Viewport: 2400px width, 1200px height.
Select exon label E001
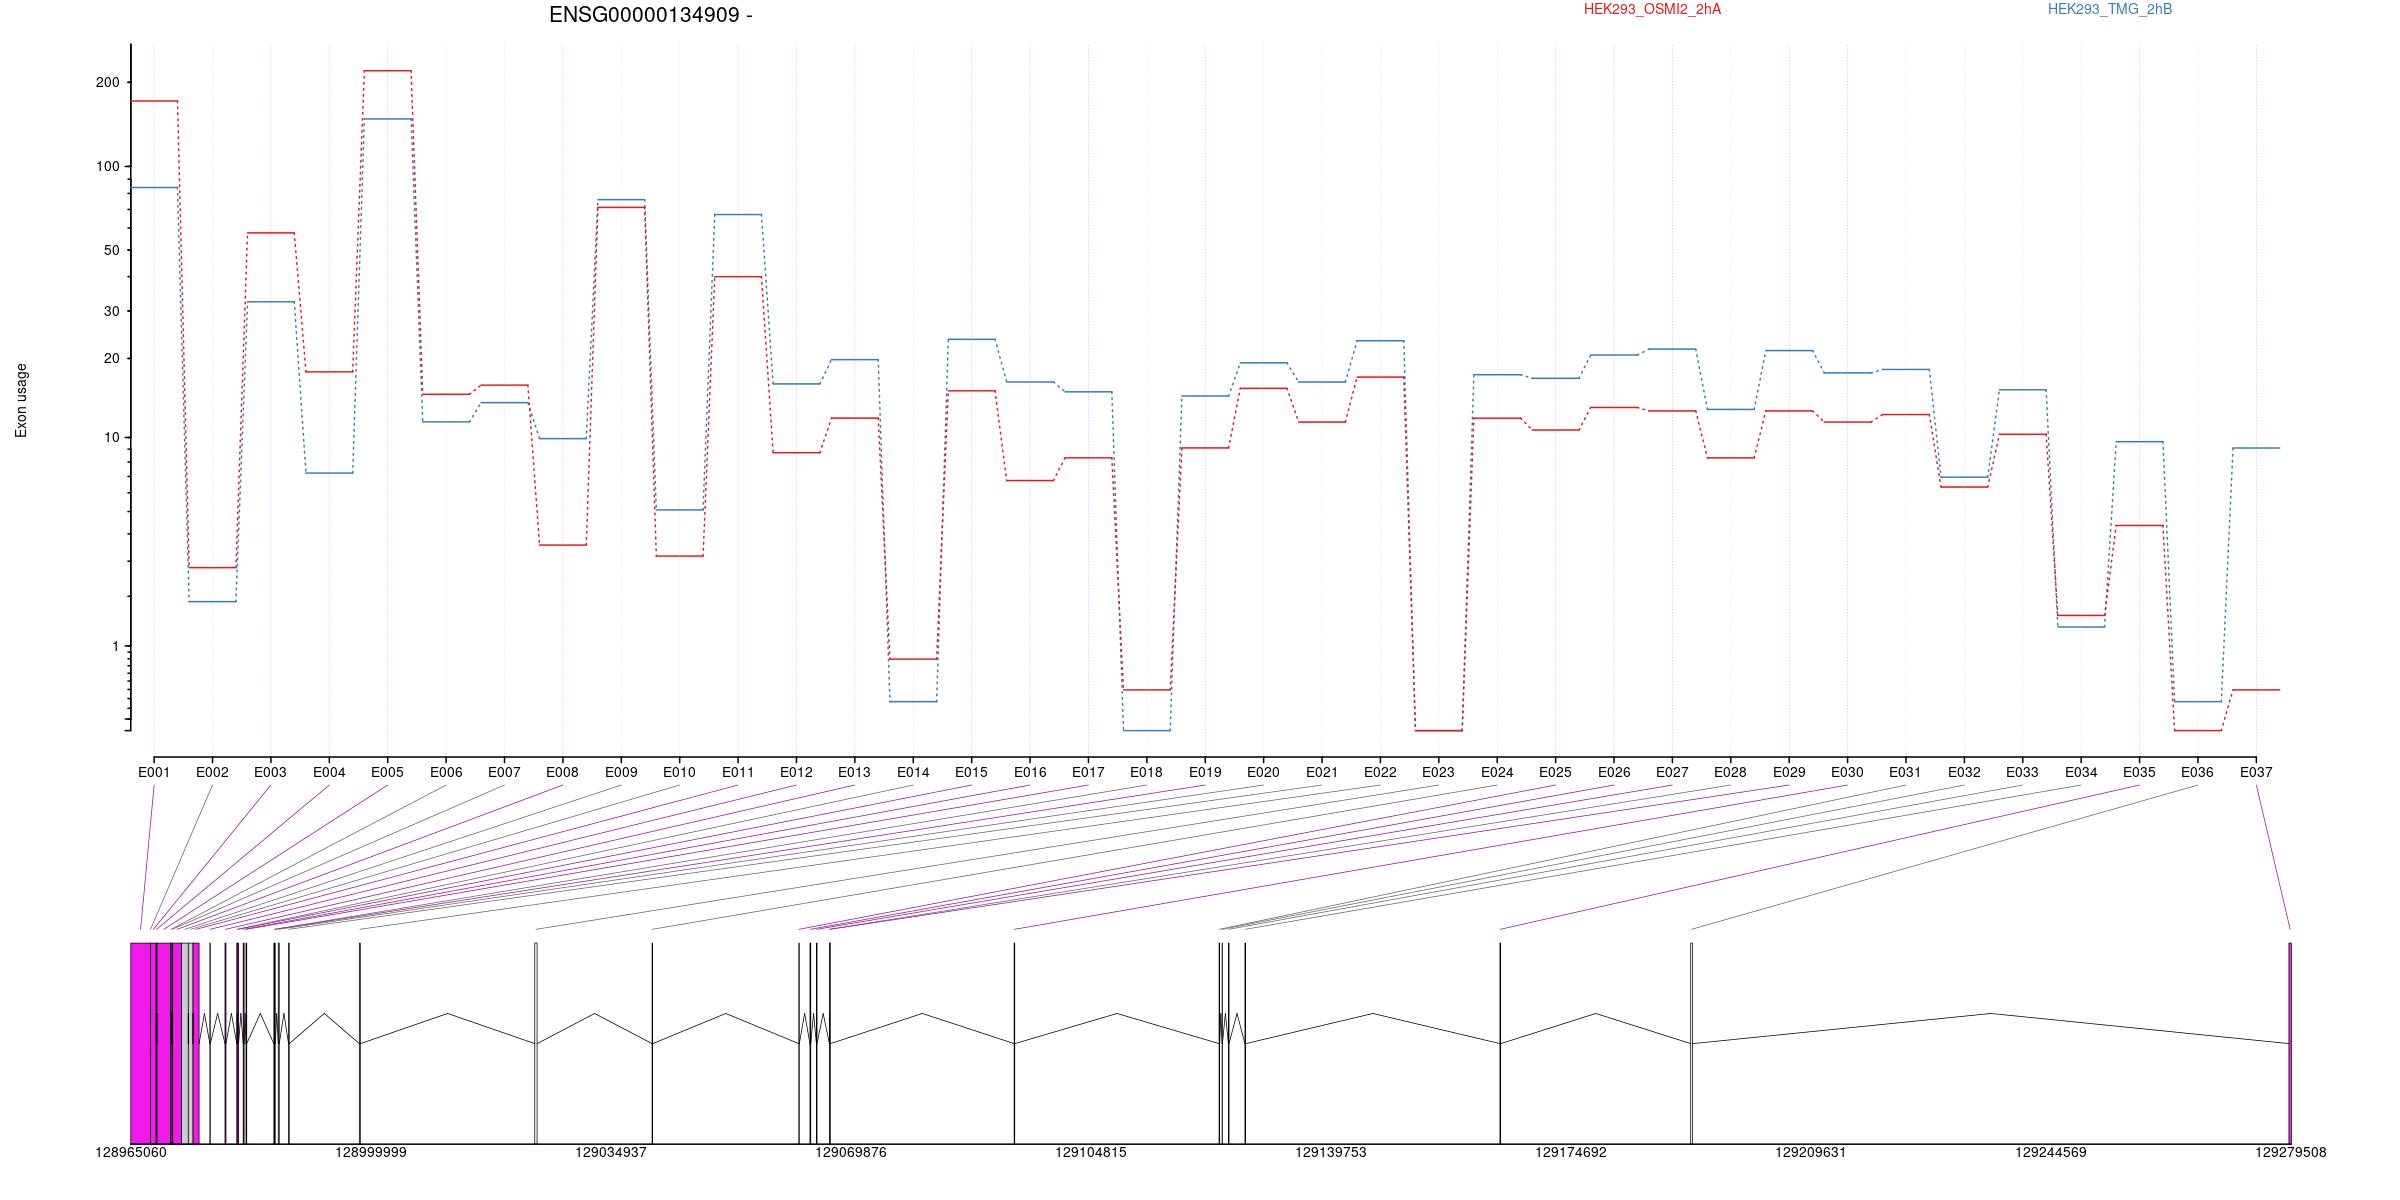tap(154, 772)
